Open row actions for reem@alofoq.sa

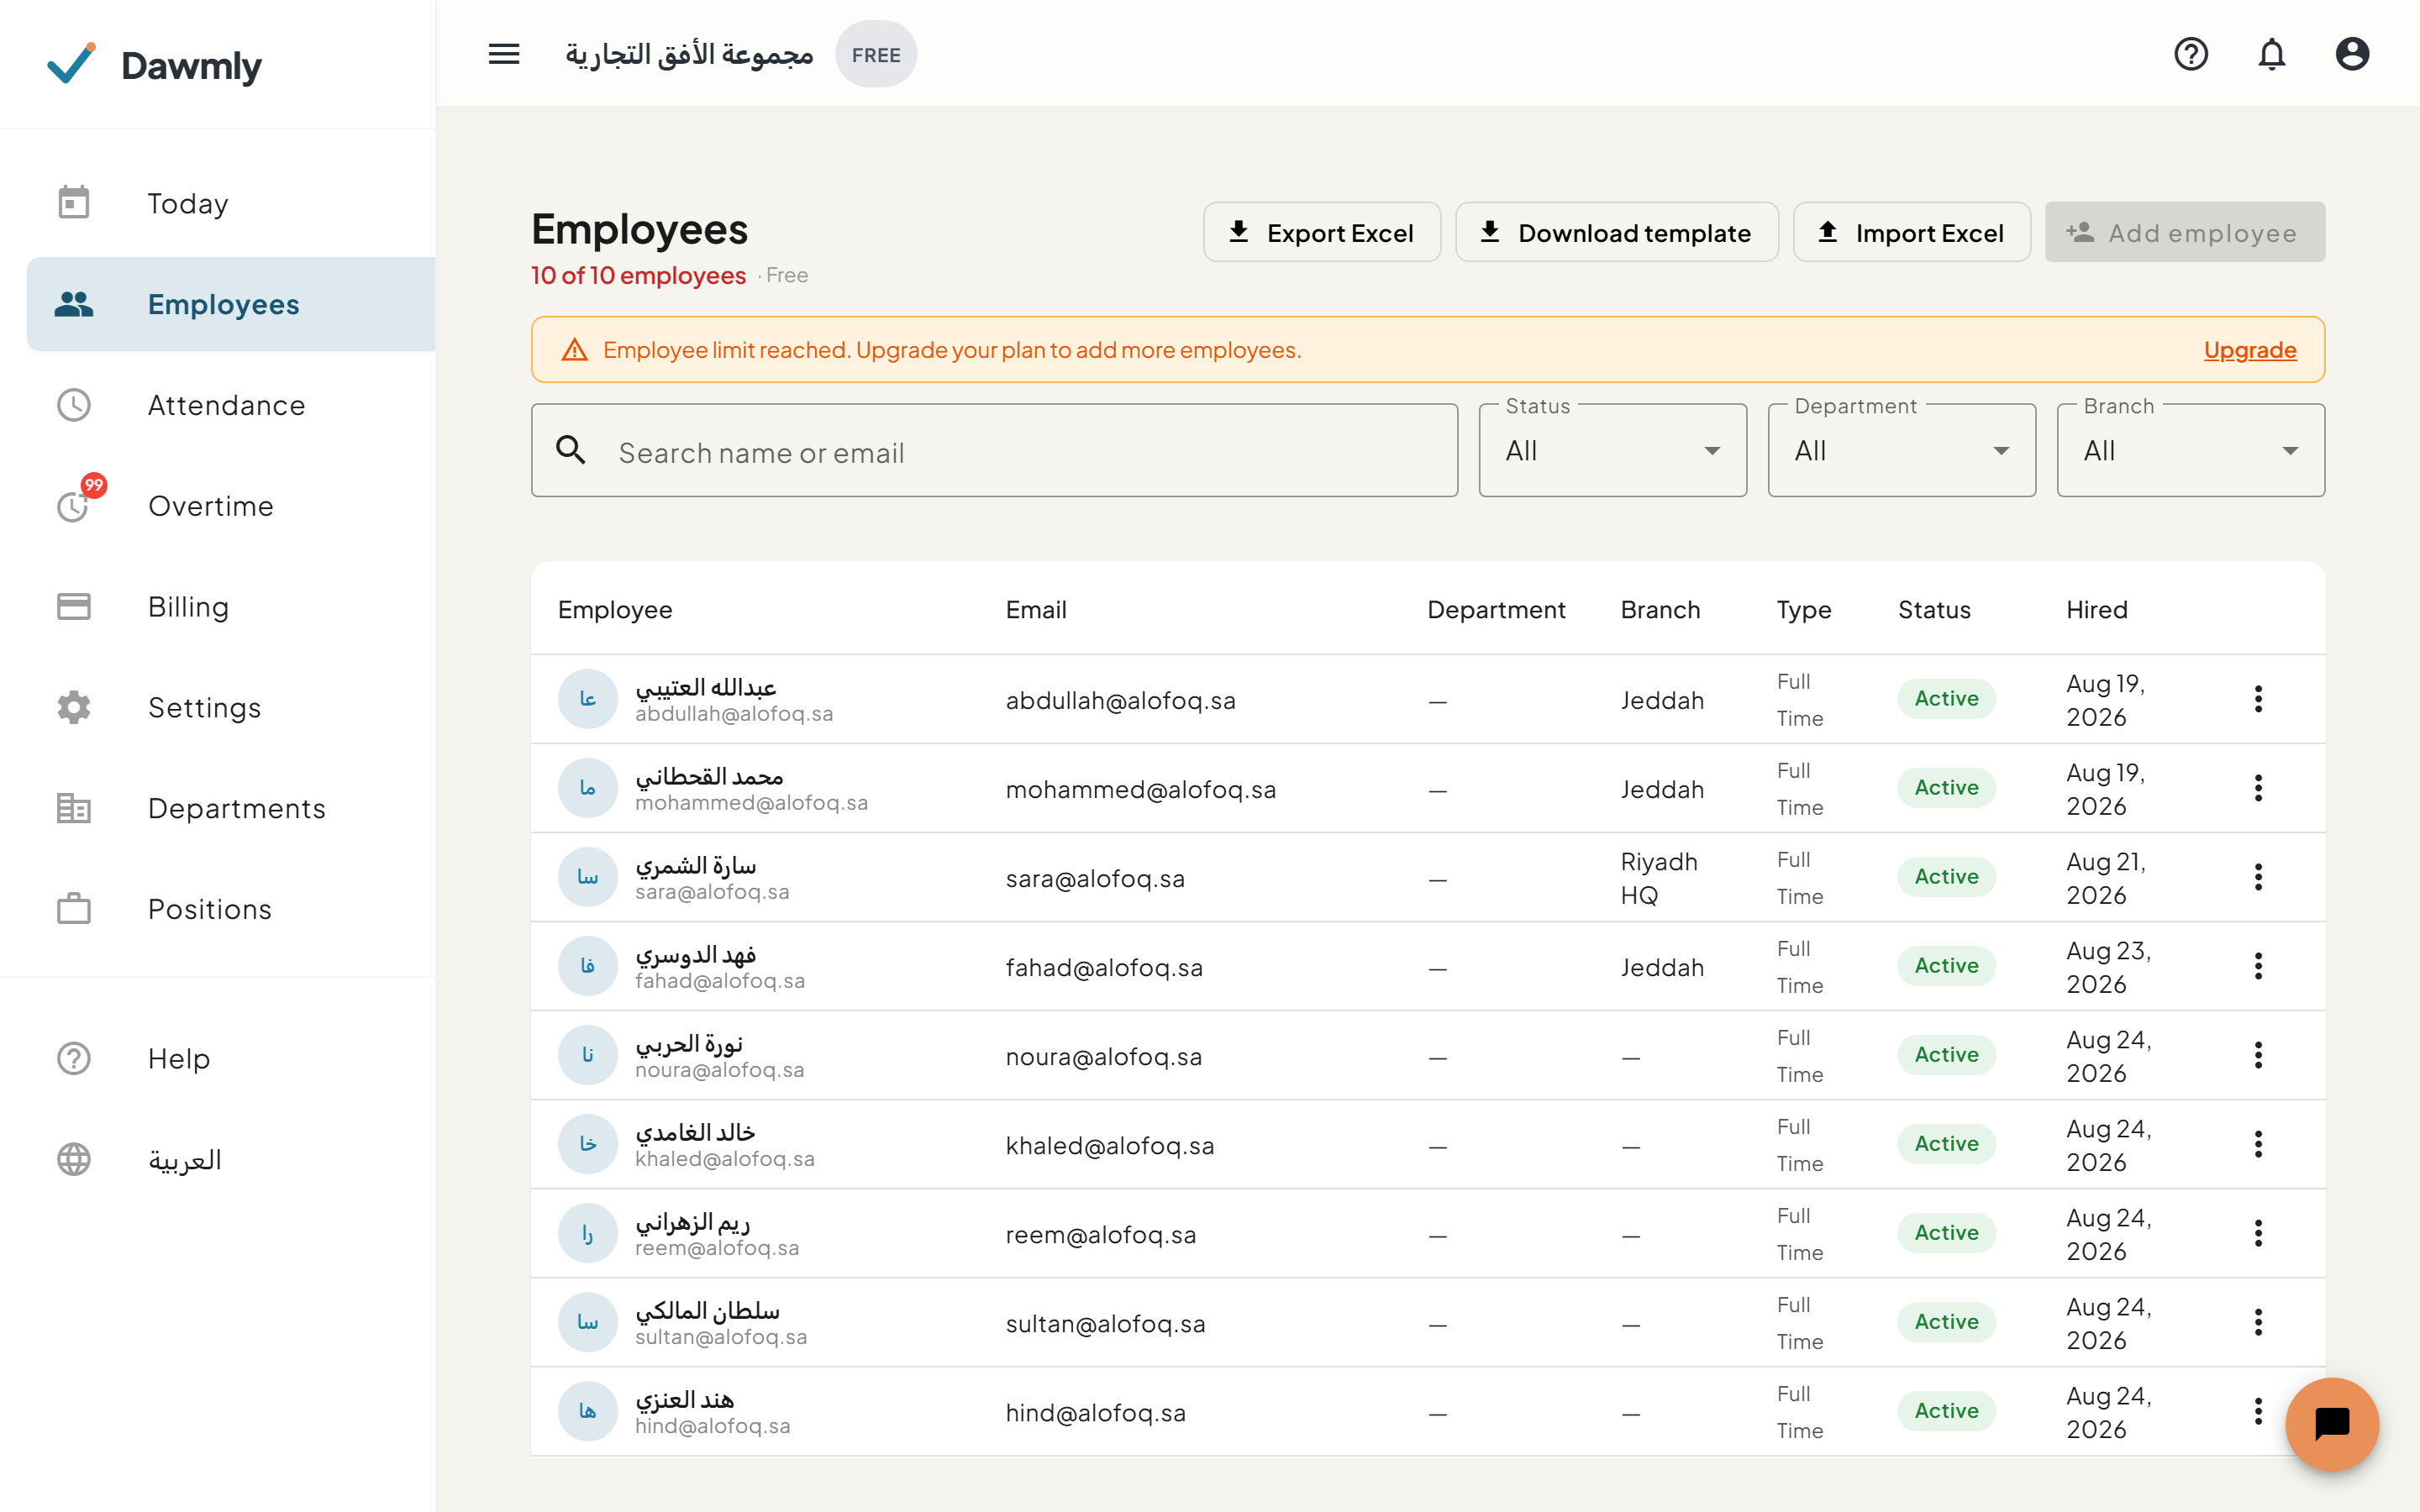[2258, 1233]
